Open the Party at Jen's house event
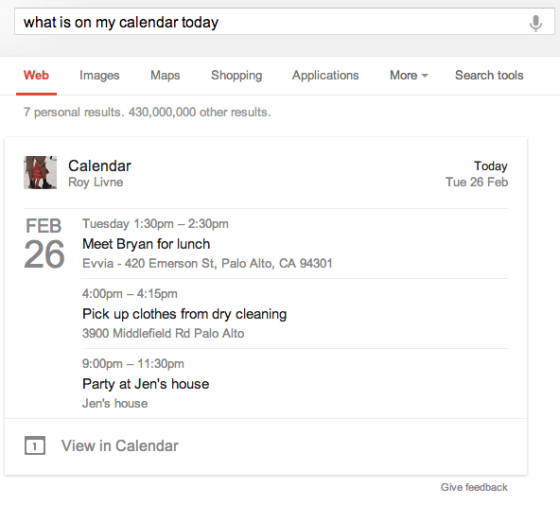 point(146,384)
